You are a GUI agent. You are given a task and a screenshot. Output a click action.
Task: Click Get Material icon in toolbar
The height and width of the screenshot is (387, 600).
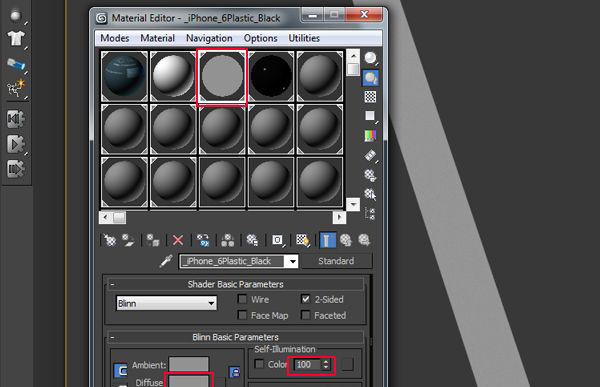pyautogui.click(x=110, y=240)
